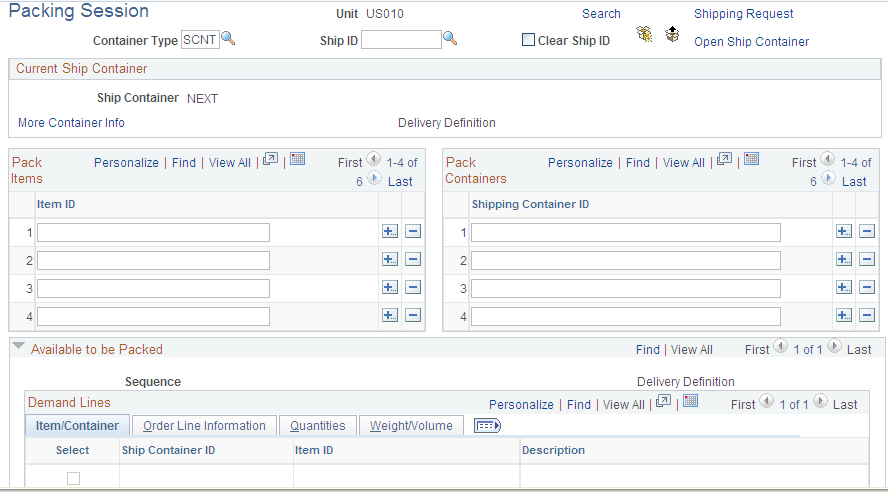Viewport: 888px width, 492px height.
Task: Click the Container Type field showing SCNT
Action: (x=200, y=40)
